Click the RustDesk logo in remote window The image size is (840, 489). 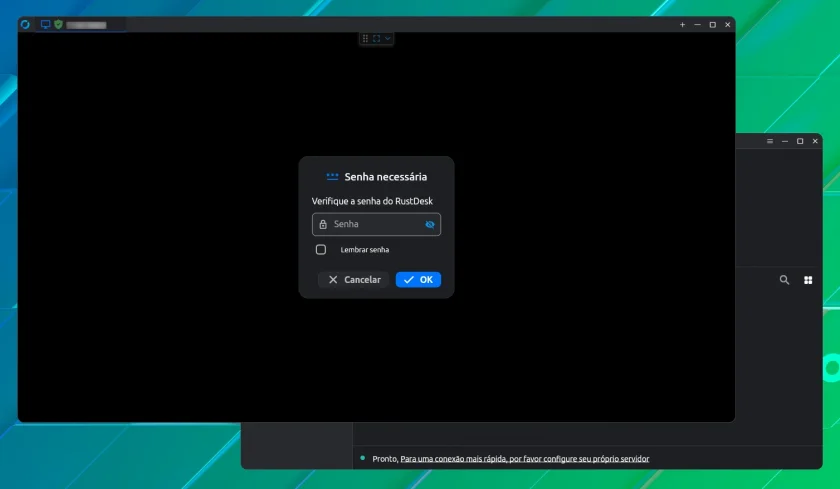(25, 25)
